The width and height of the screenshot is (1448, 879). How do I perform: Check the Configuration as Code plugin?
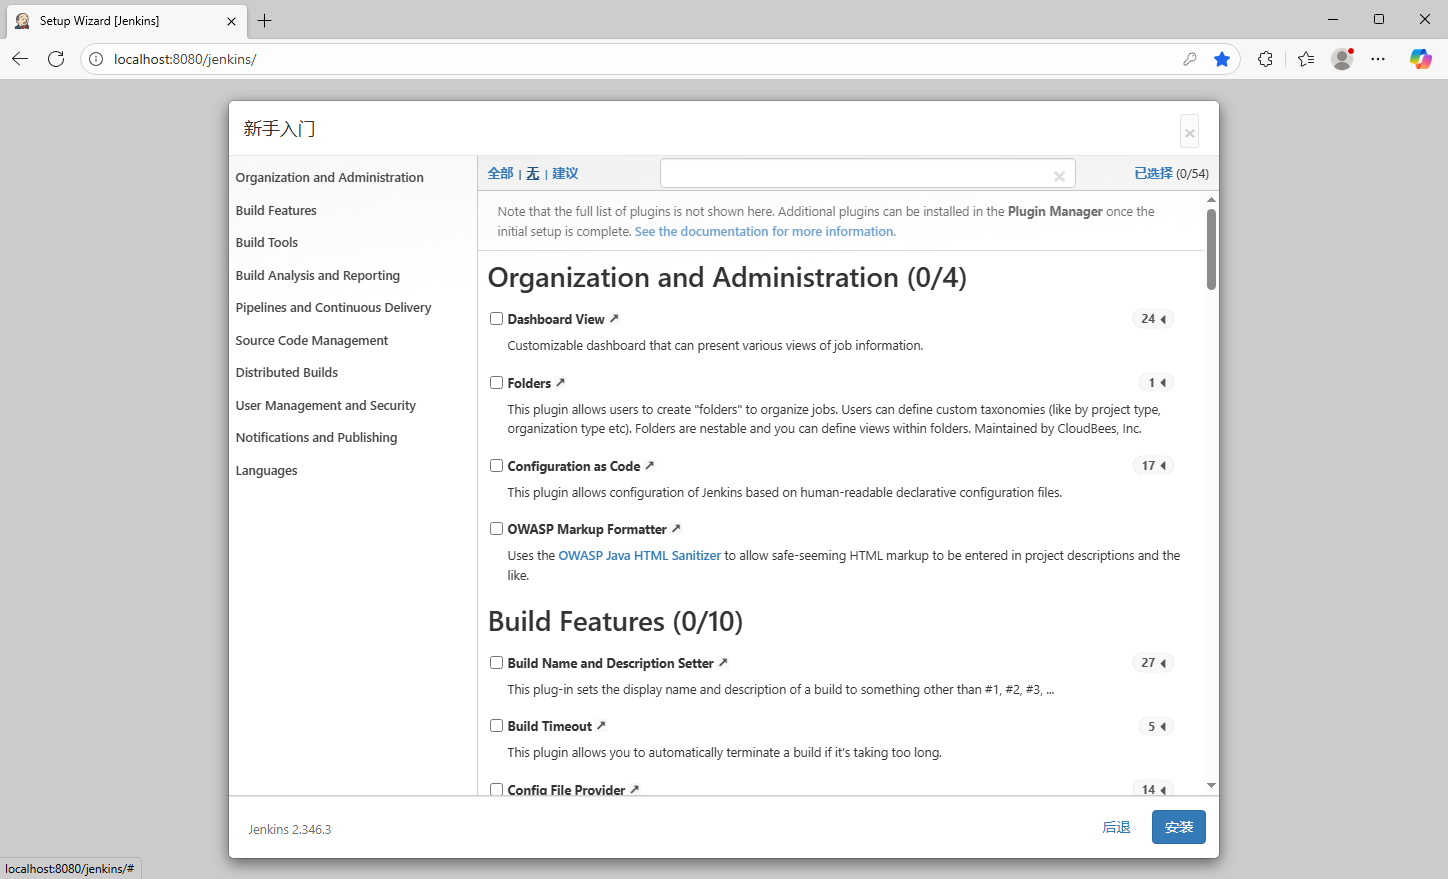click(x=496, y=466)
